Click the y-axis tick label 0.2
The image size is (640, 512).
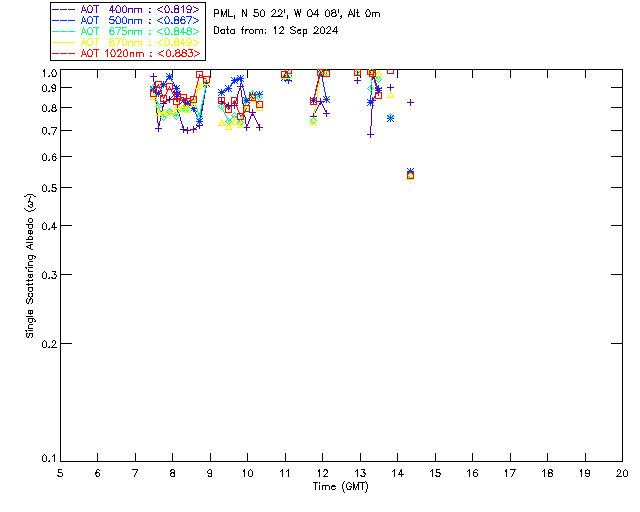click(x=46, y=343)
